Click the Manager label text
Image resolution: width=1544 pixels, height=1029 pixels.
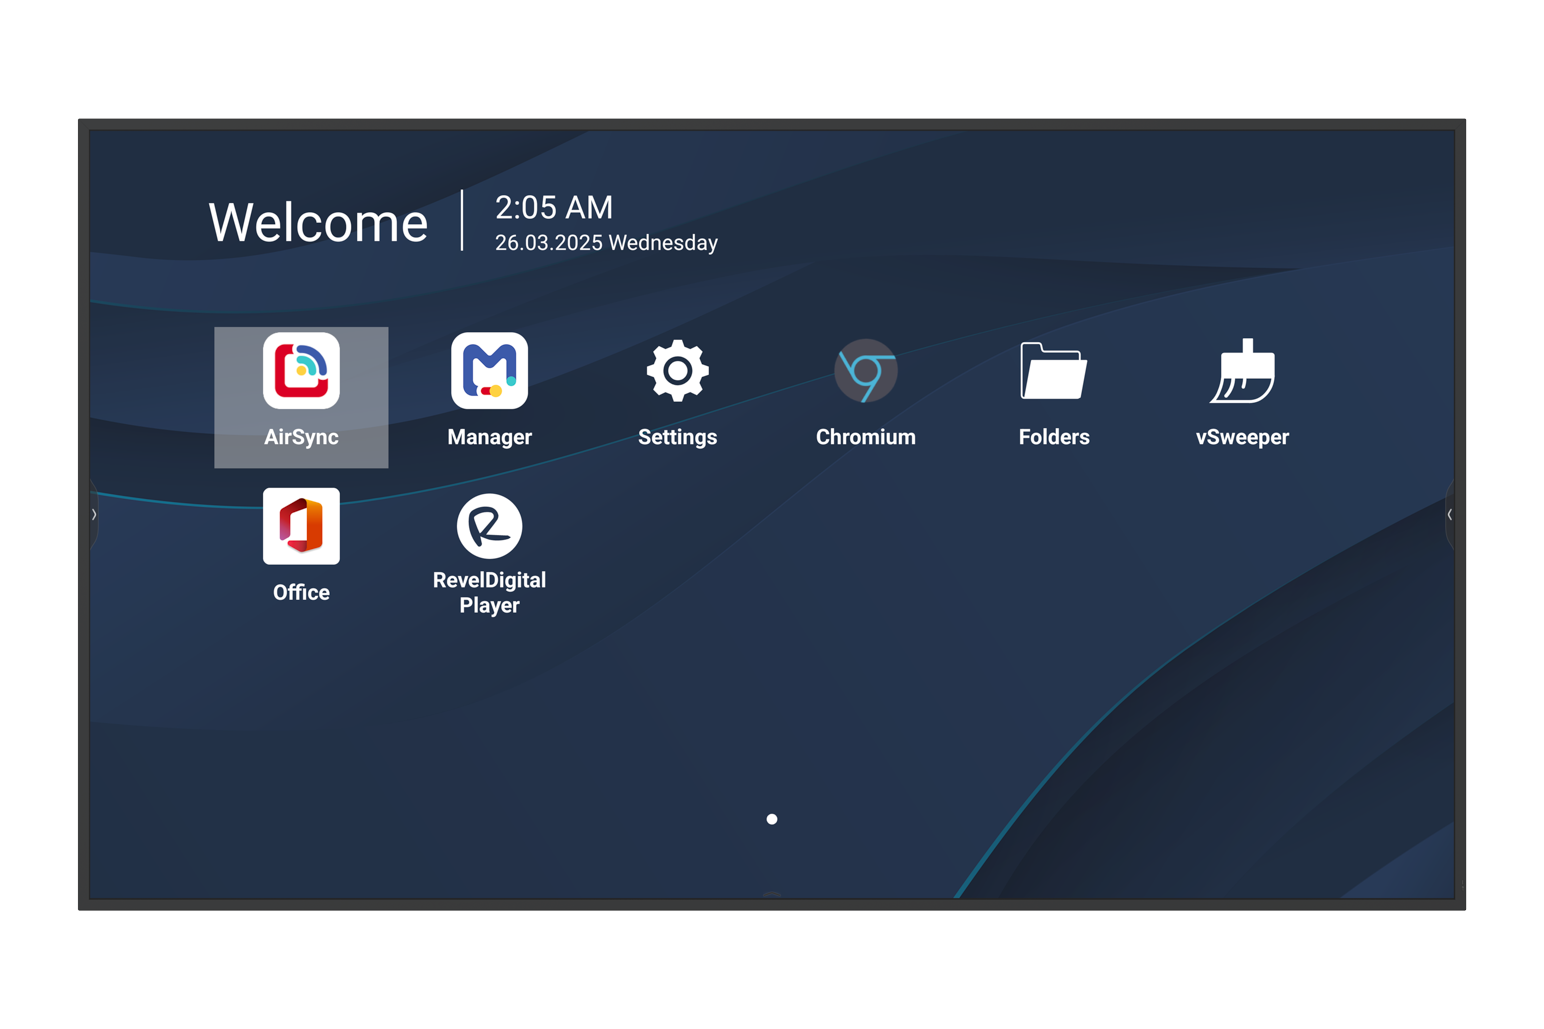click(x=489, y=437)
